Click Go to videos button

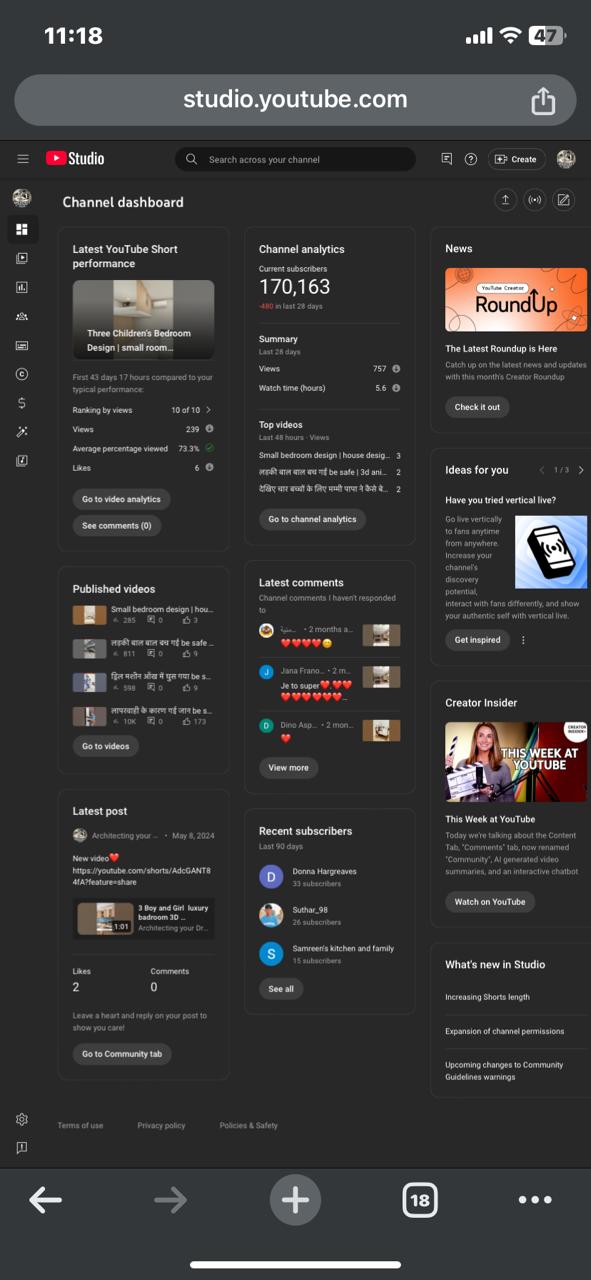point(106,746)
